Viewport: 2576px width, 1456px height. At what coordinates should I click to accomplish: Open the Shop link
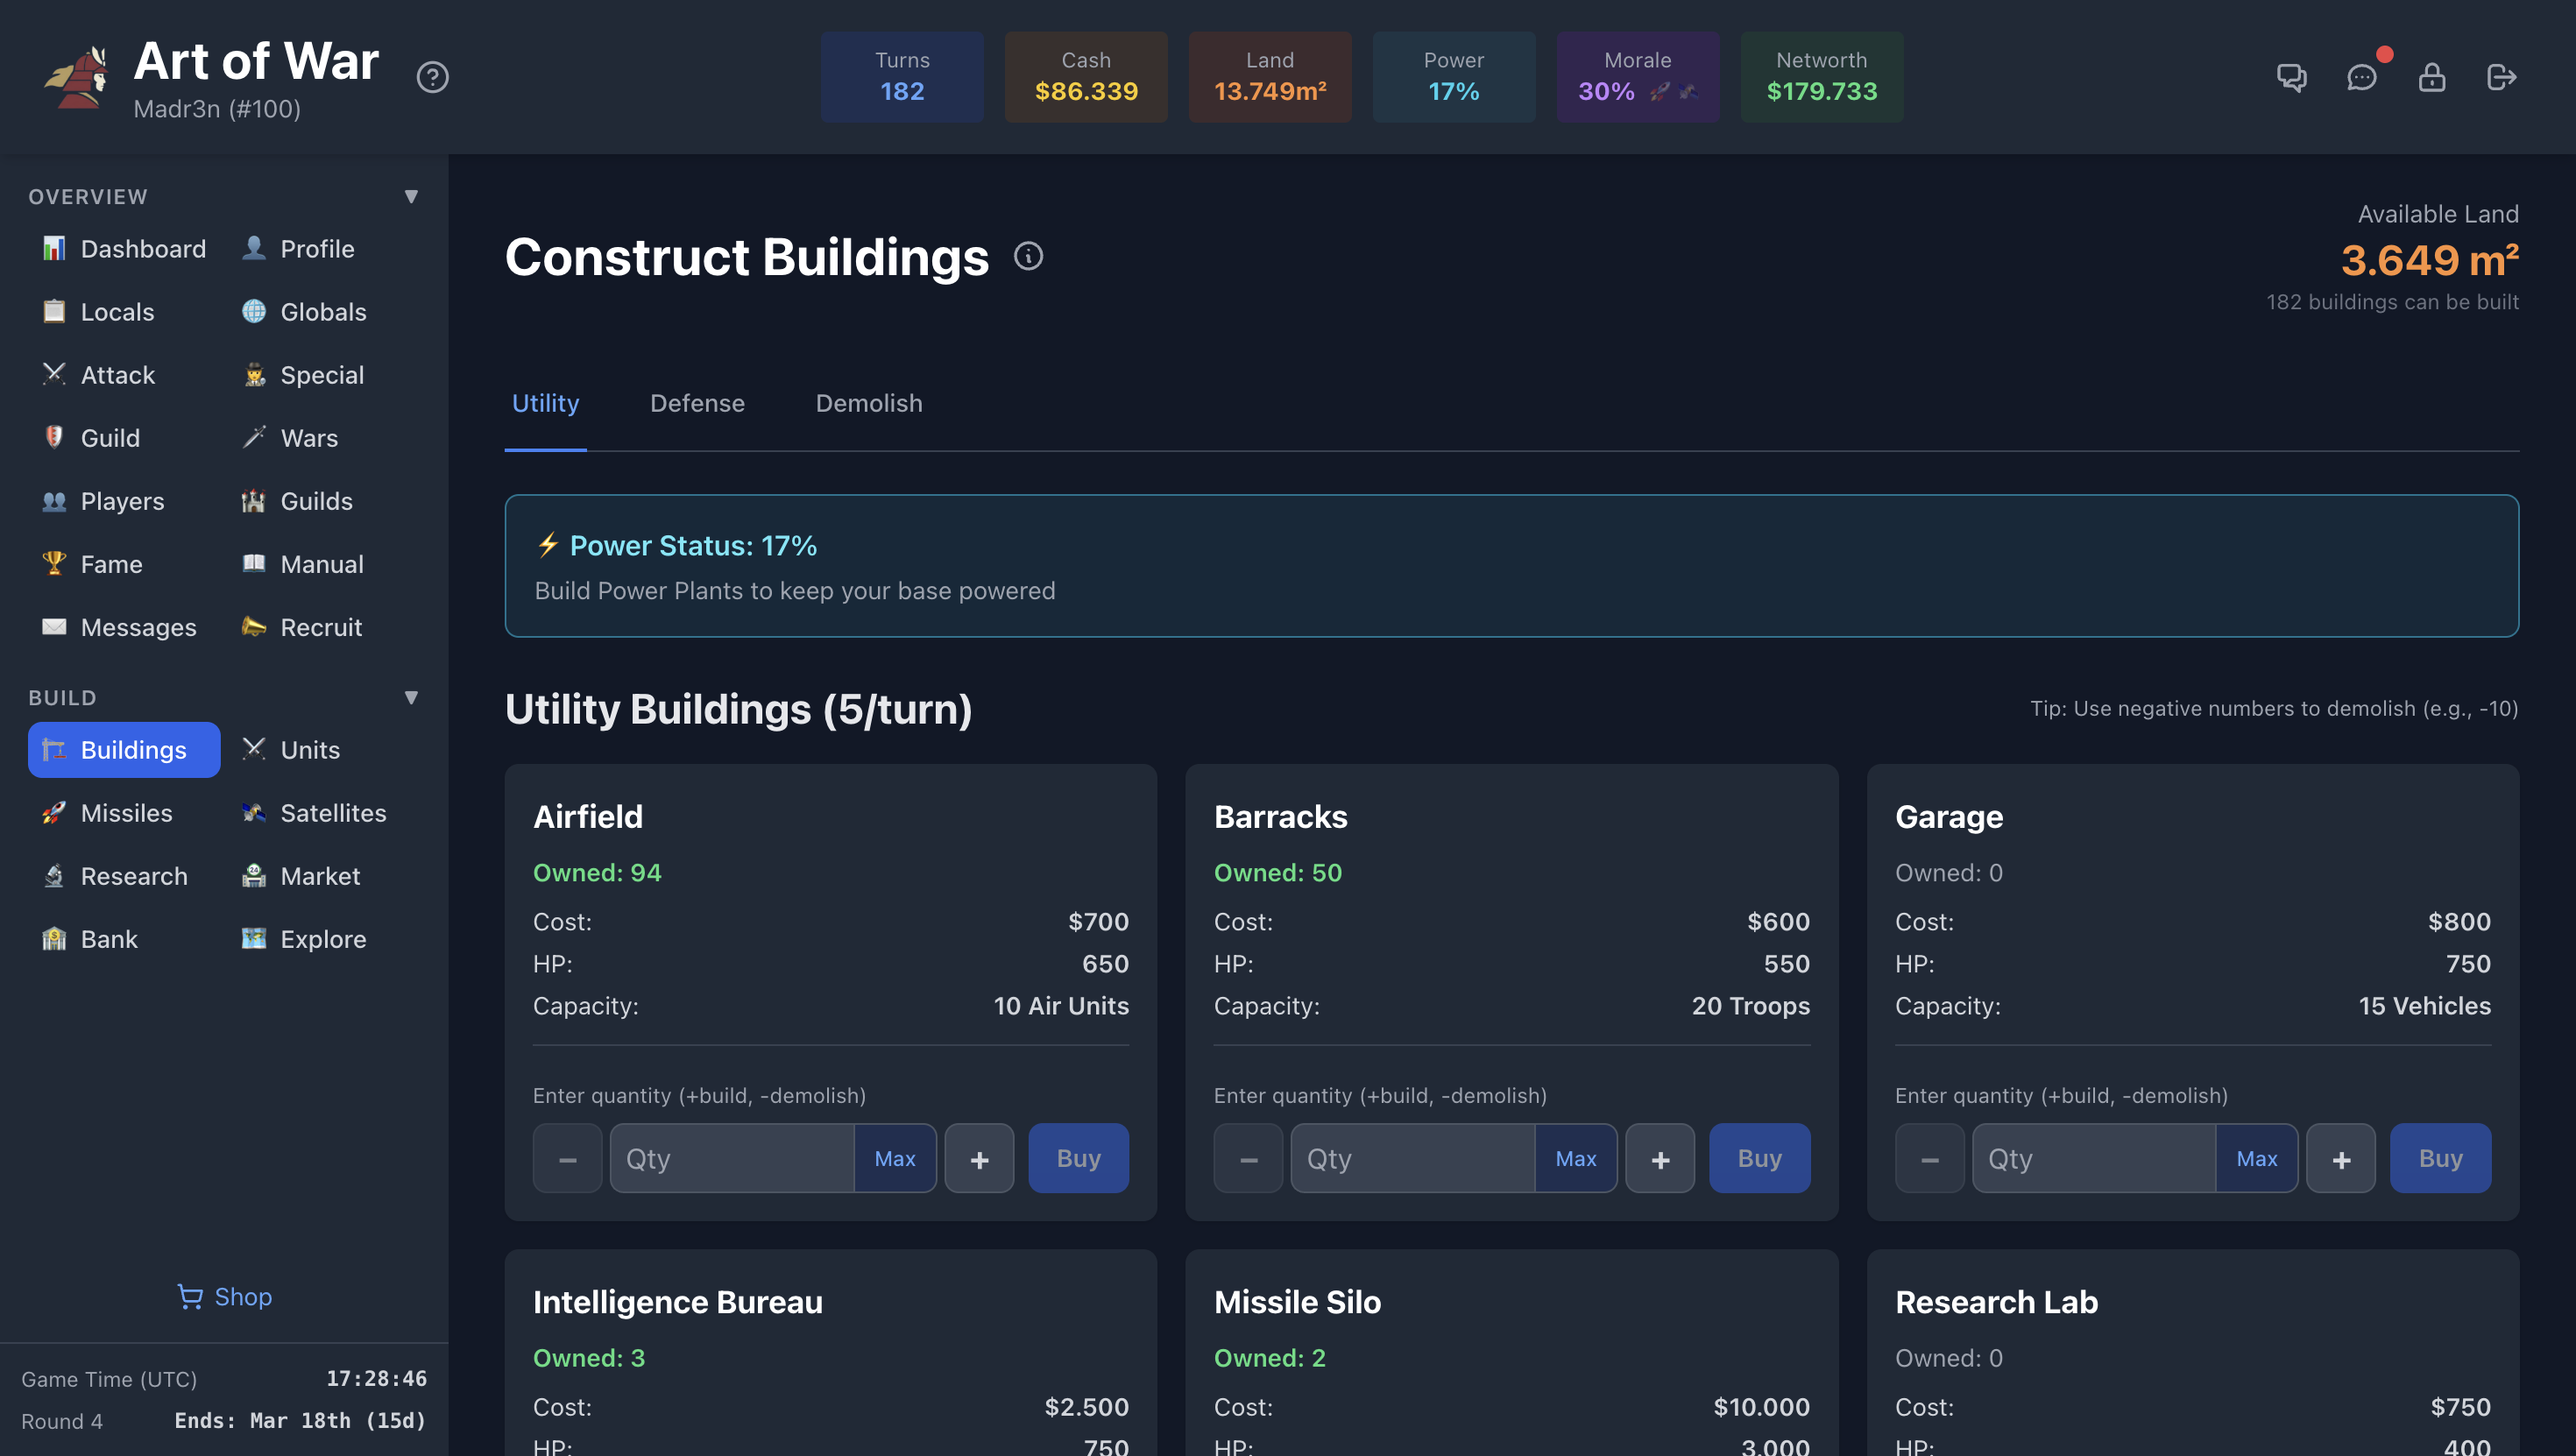tap(224, 1296)
